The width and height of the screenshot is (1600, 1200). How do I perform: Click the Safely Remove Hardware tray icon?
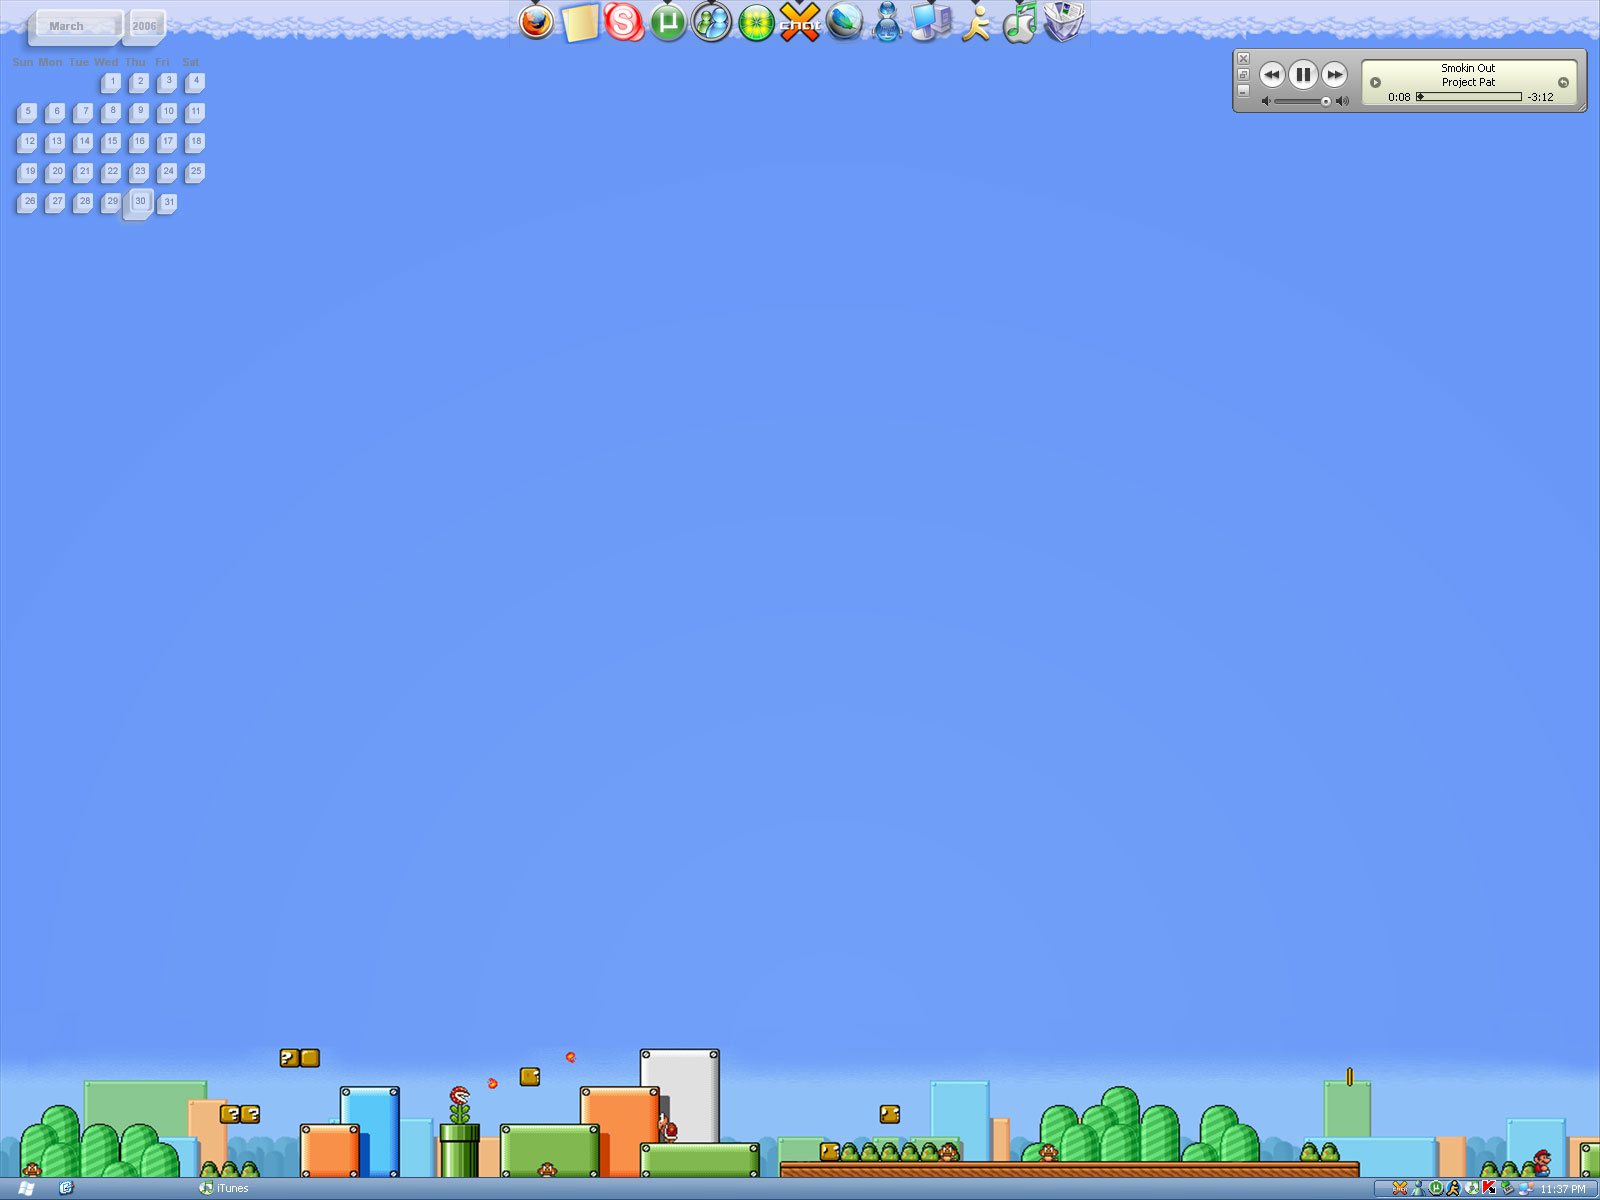point(1507,1189)
